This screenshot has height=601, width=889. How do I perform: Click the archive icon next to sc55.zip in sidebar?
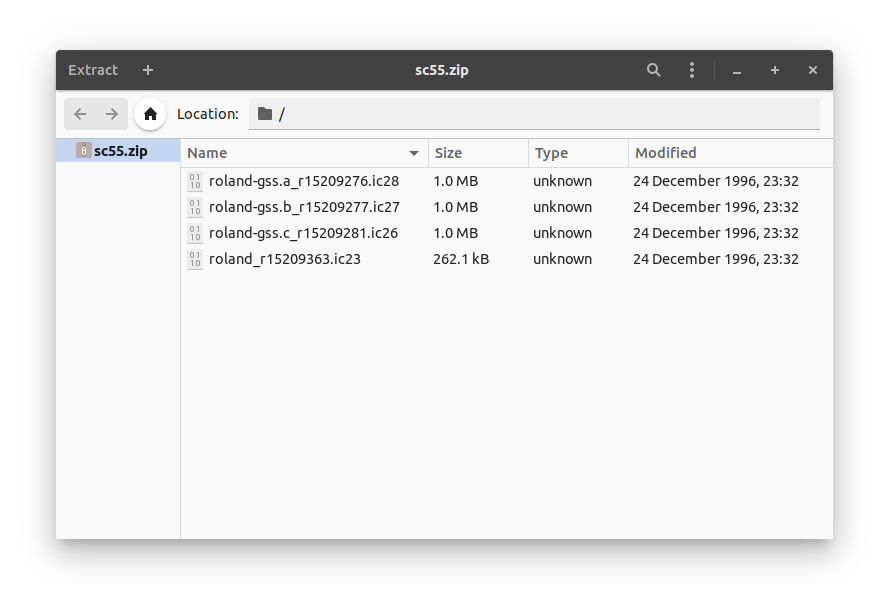pos(84,149)
